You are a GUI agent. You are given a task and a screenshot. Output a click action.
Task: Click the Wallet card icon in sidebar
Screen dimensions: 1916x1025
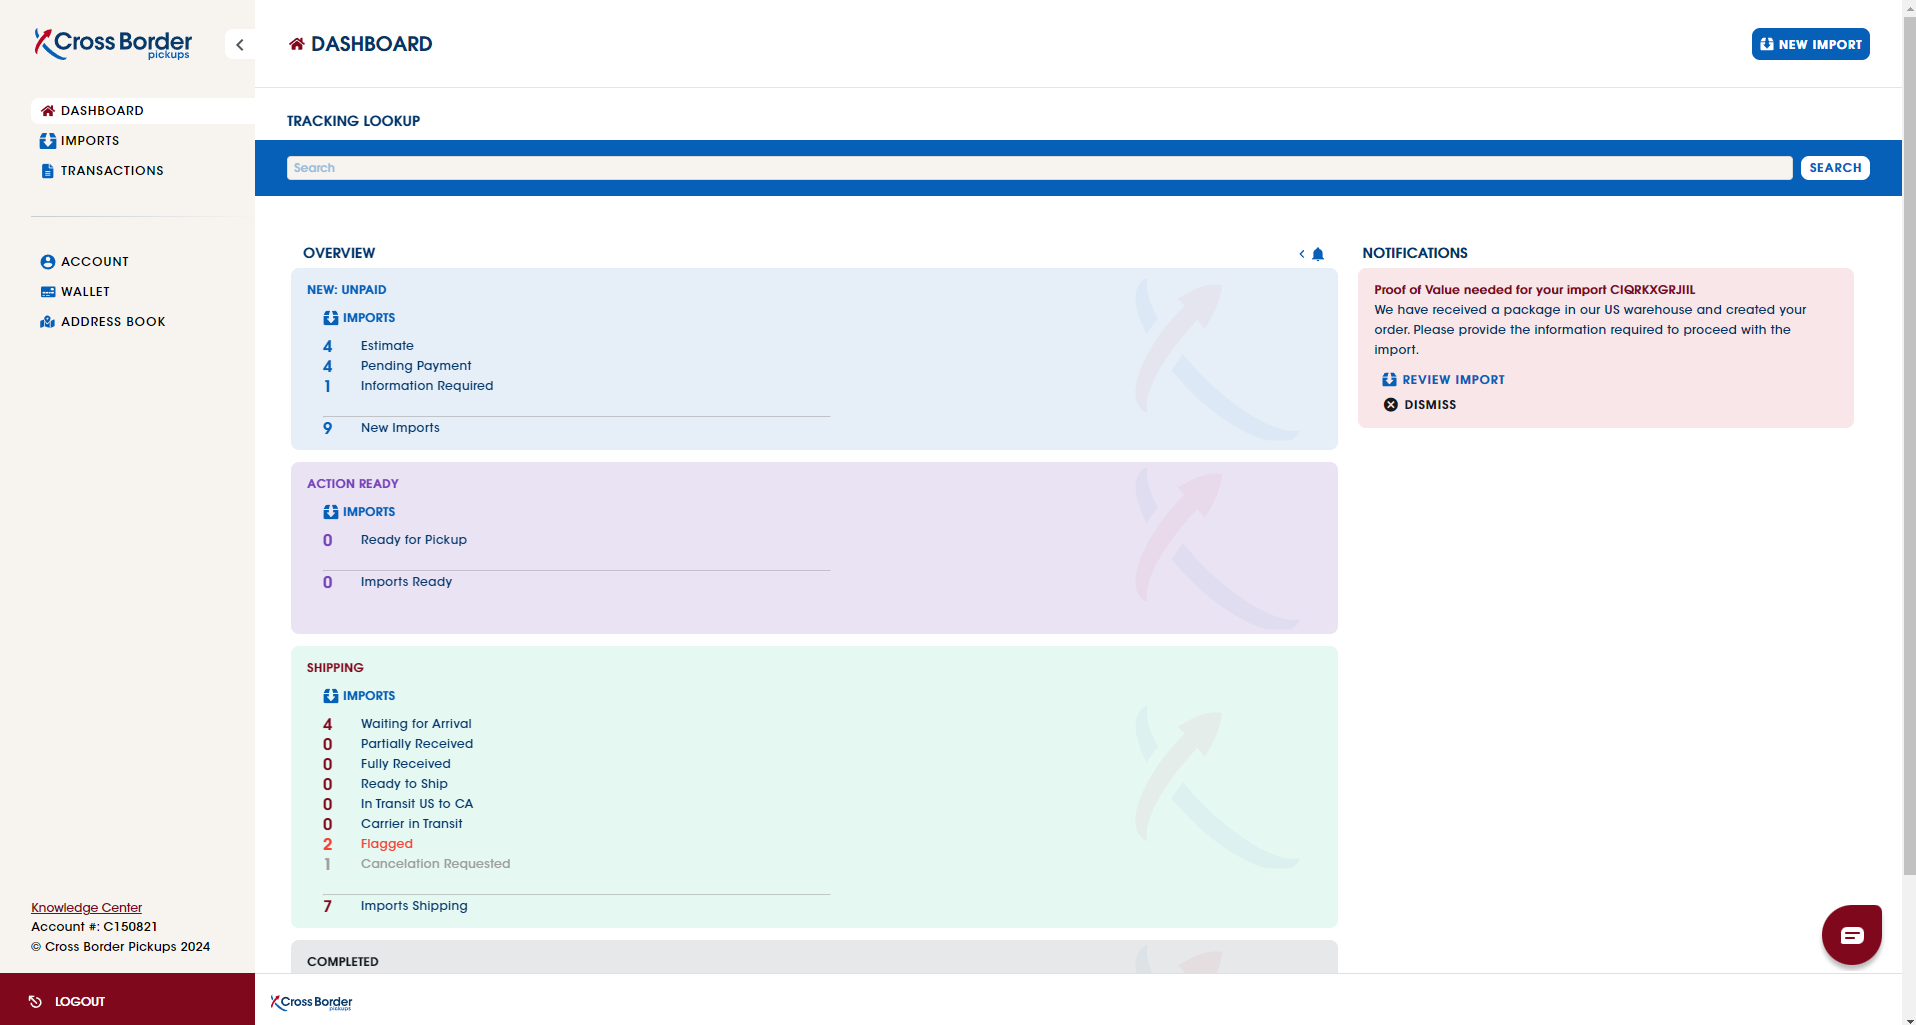(48, 292)
